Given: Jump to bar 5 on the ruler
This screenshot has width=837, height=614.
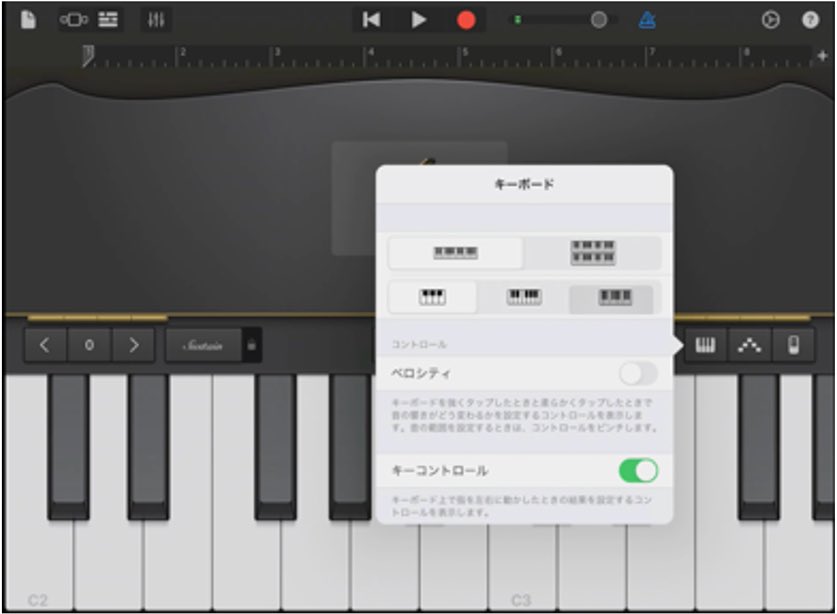Looking at the screenshot, I should [464, 53].
